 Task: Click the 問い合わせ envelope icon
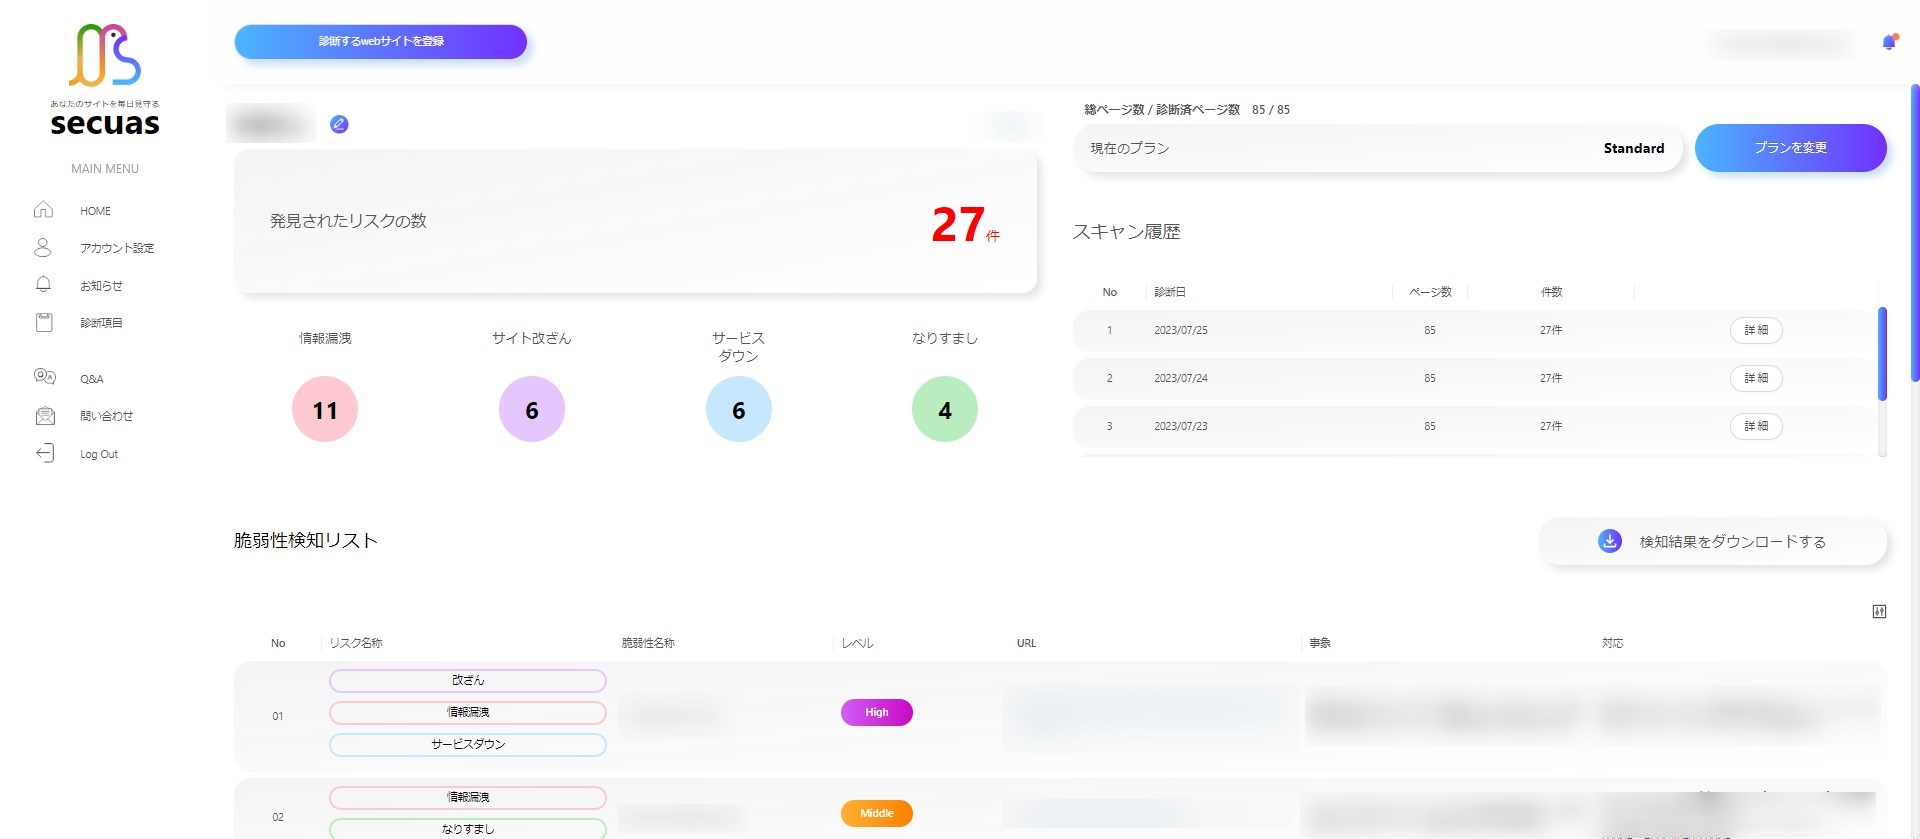click(45, 416)
